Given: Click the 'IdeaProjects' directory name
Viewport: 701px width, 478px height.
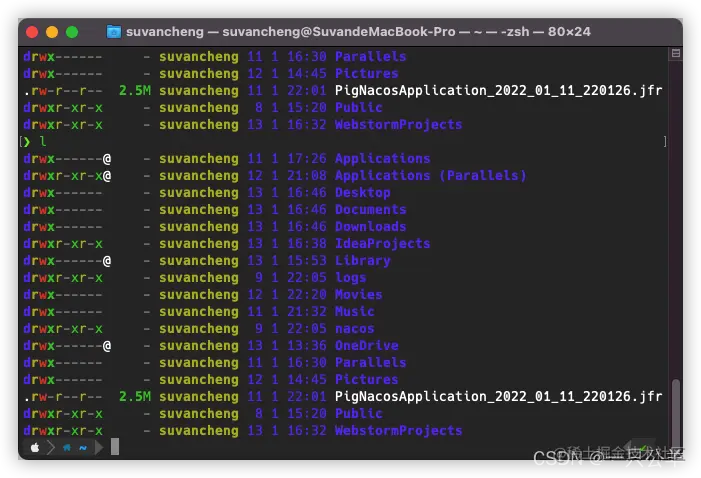Looking at the screenshot, I should point(383,244).
